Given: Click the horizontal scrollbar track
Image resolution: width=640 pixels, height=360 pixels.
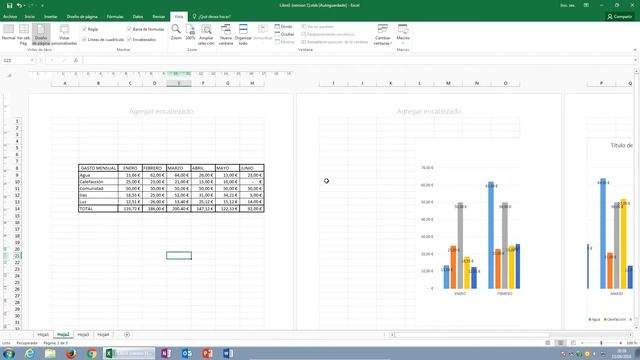Looking at the screenshot, I should point(510,335).
